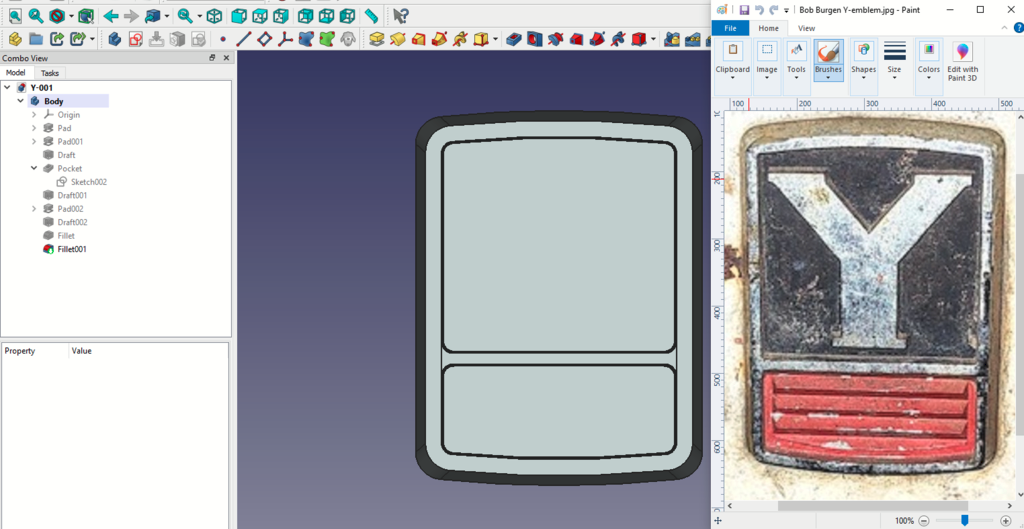Click the Groove tool icon

click(556, 39)
